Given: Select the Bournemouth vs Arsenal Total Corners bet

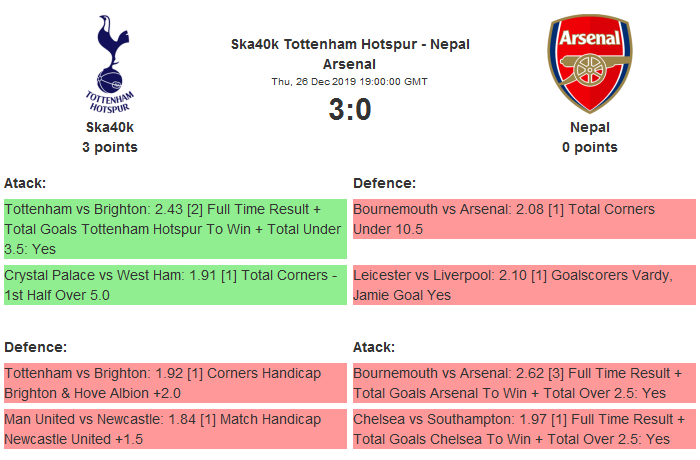Looking at the screenshot, I should (524, 219).
